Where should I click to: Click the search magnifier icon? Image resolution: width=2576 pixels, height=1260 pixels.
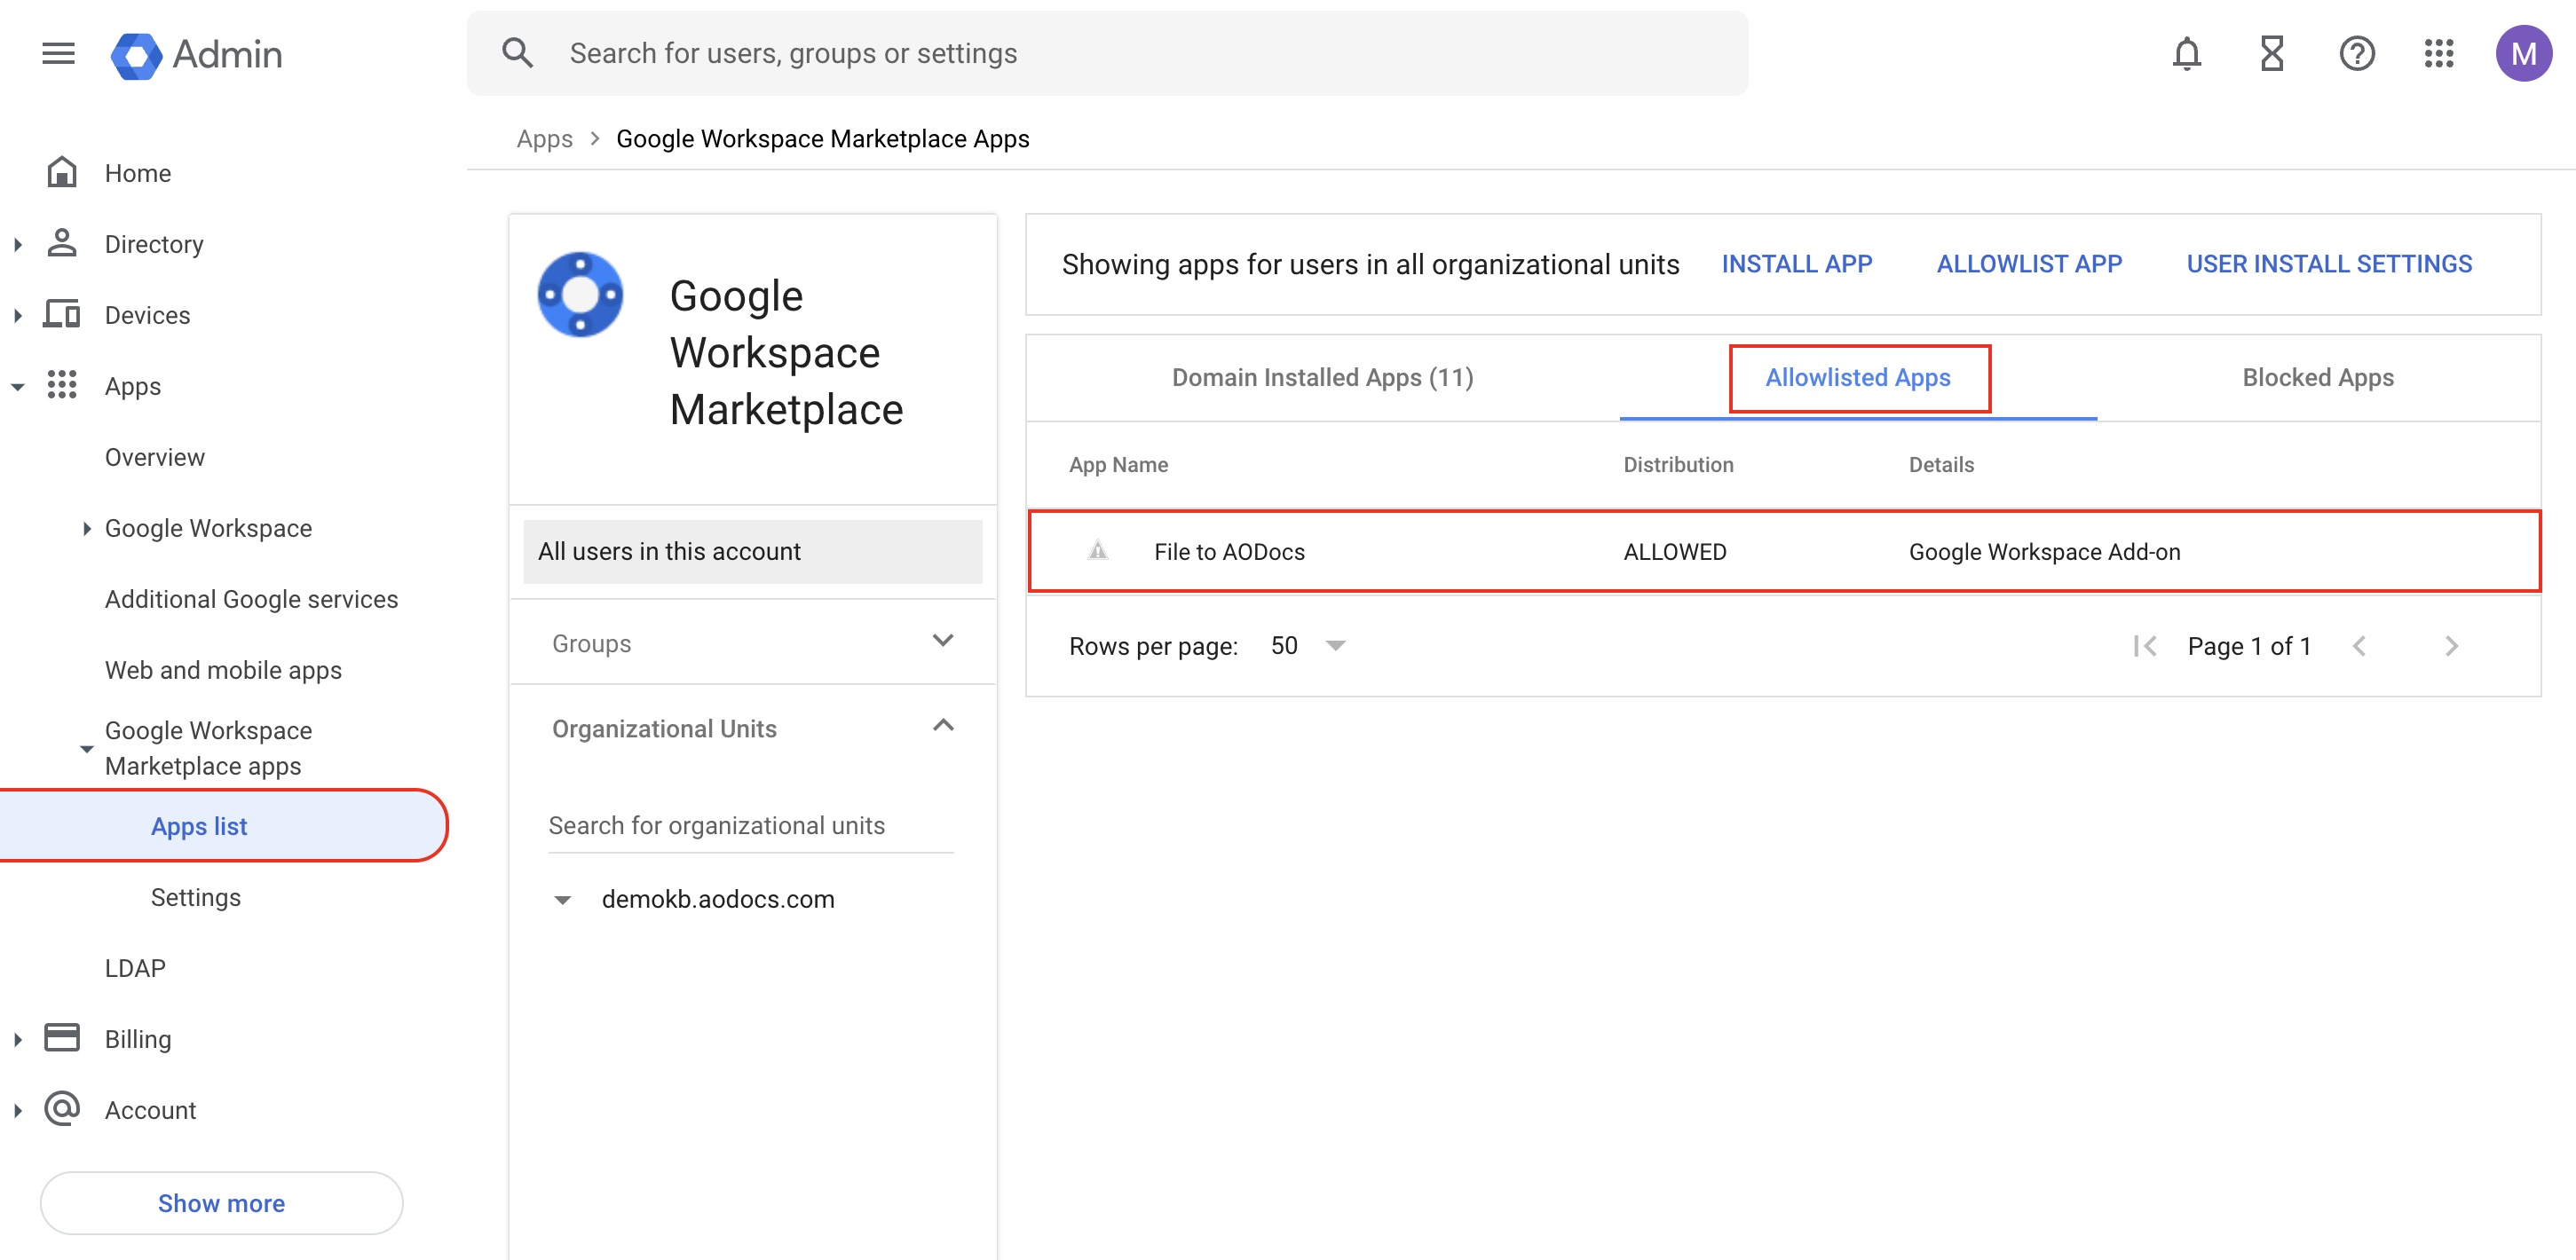point(517,52)
